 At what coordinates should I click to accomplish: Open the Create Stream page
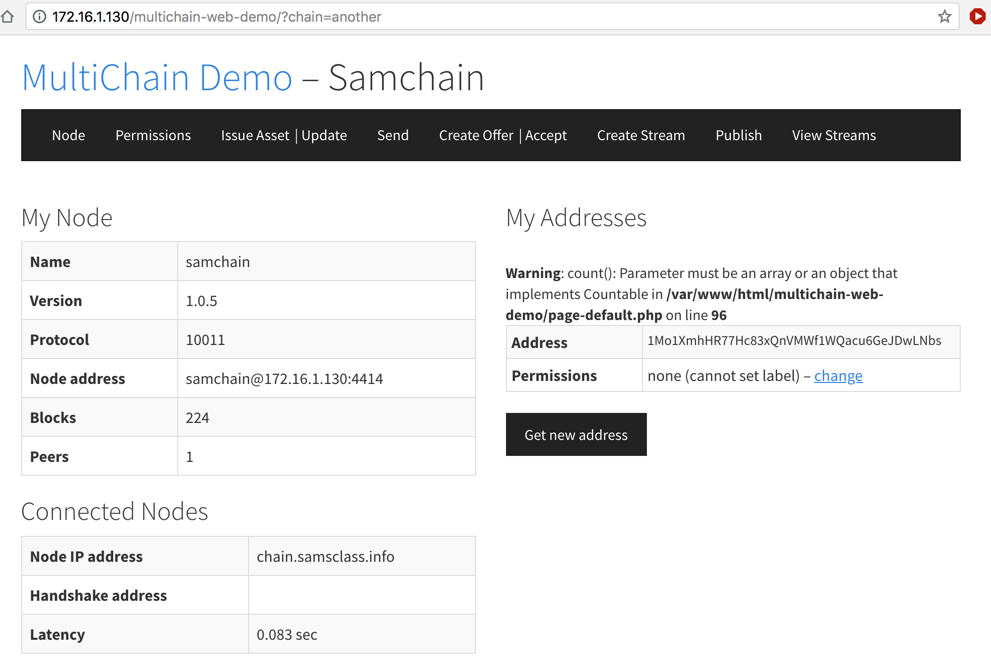tap(641, 135)
